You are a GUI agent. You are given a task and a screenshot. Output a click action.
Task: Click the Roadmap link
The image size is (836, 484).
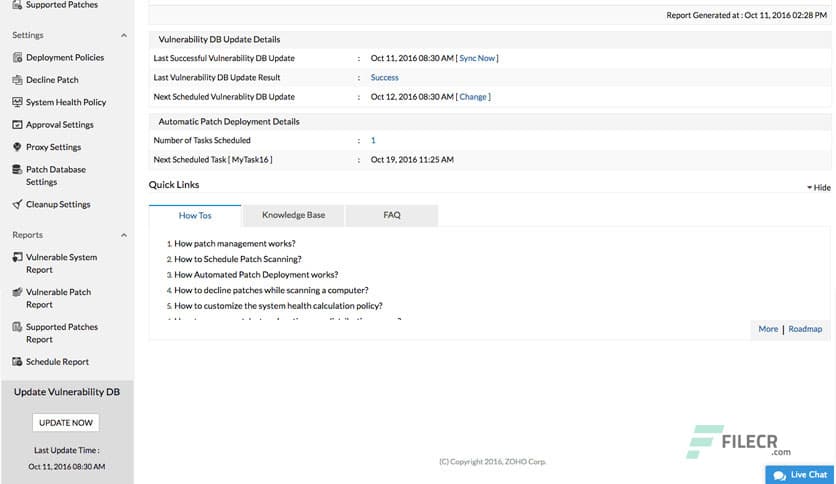pos(805,329)
